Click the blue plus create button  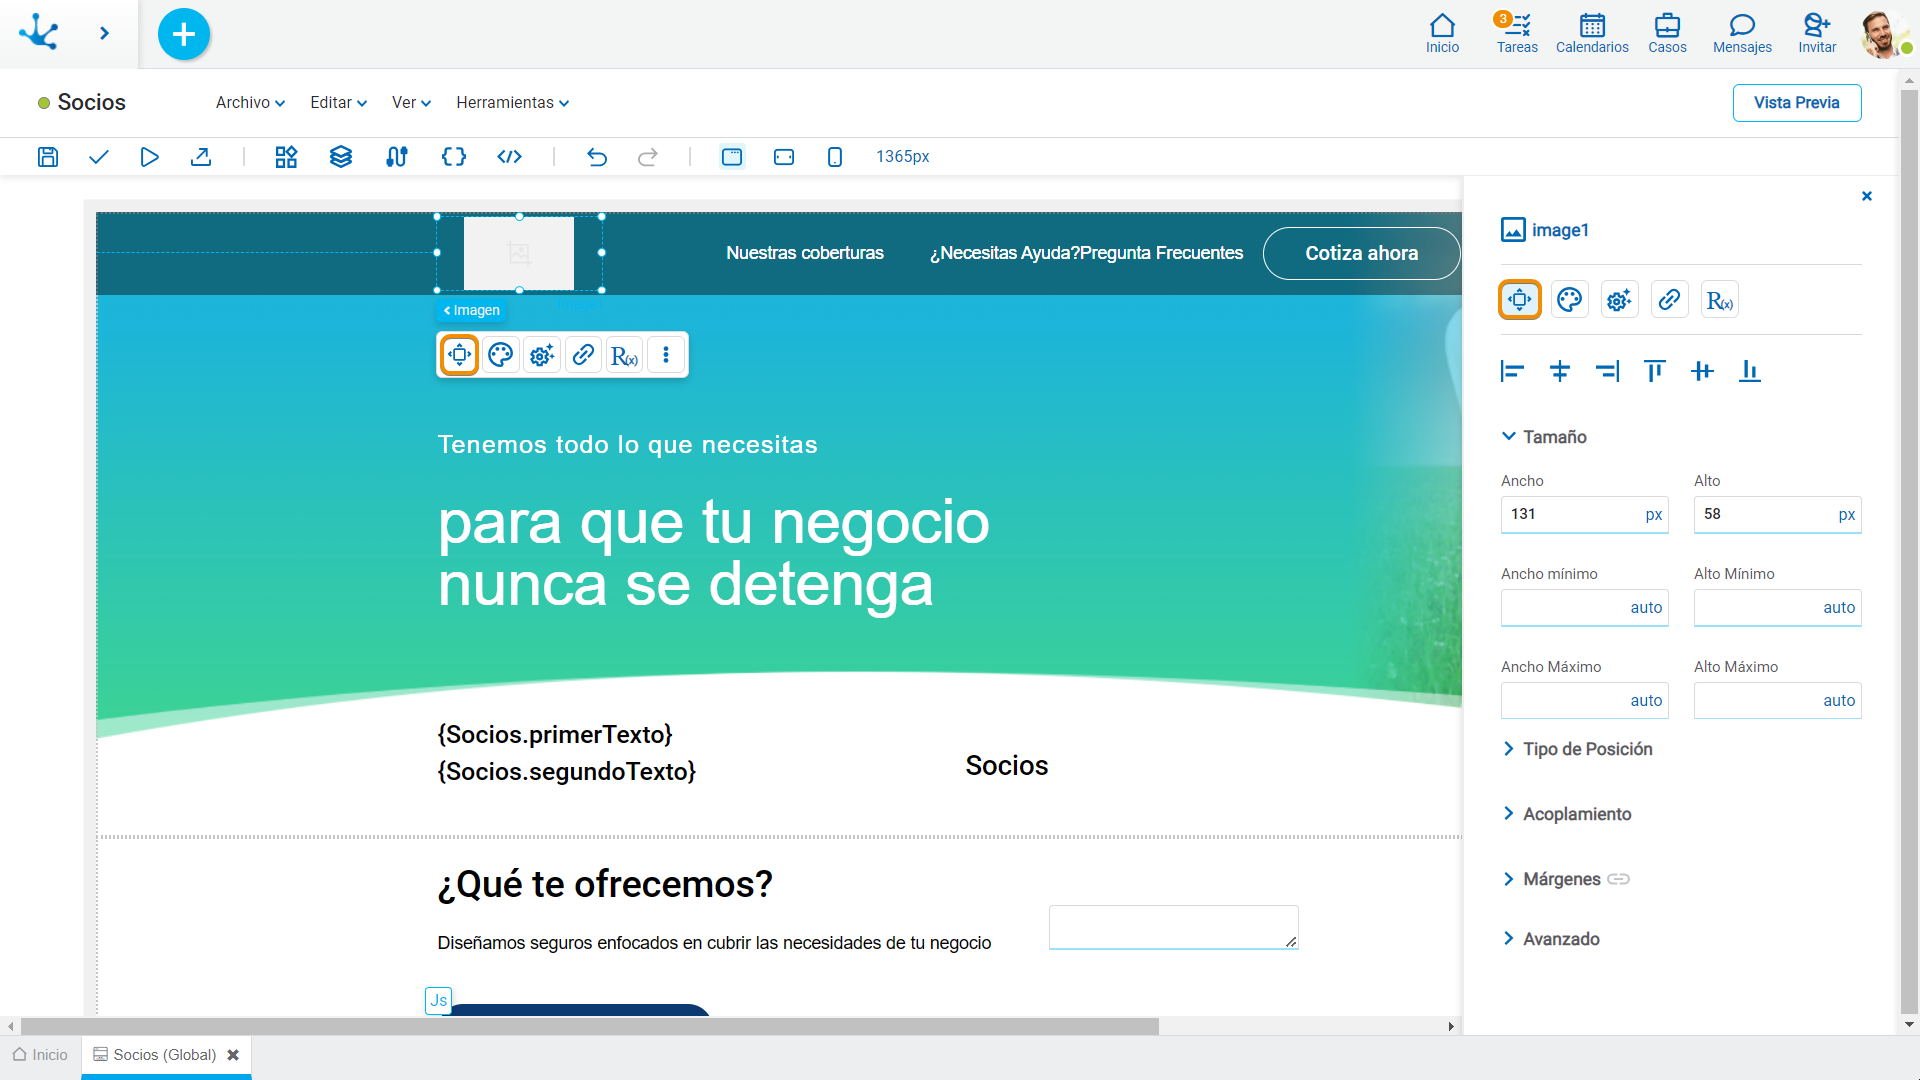[184, 34]
